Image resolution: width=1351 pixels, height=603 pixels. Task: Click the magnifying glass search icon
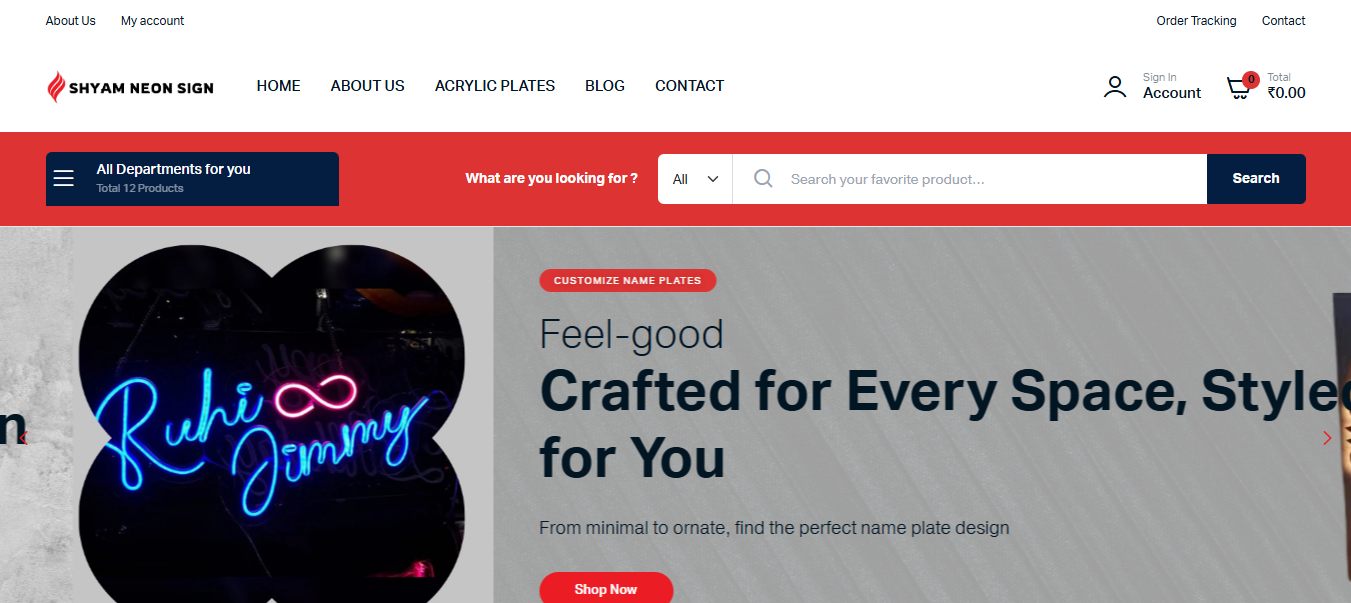point(763,178)
